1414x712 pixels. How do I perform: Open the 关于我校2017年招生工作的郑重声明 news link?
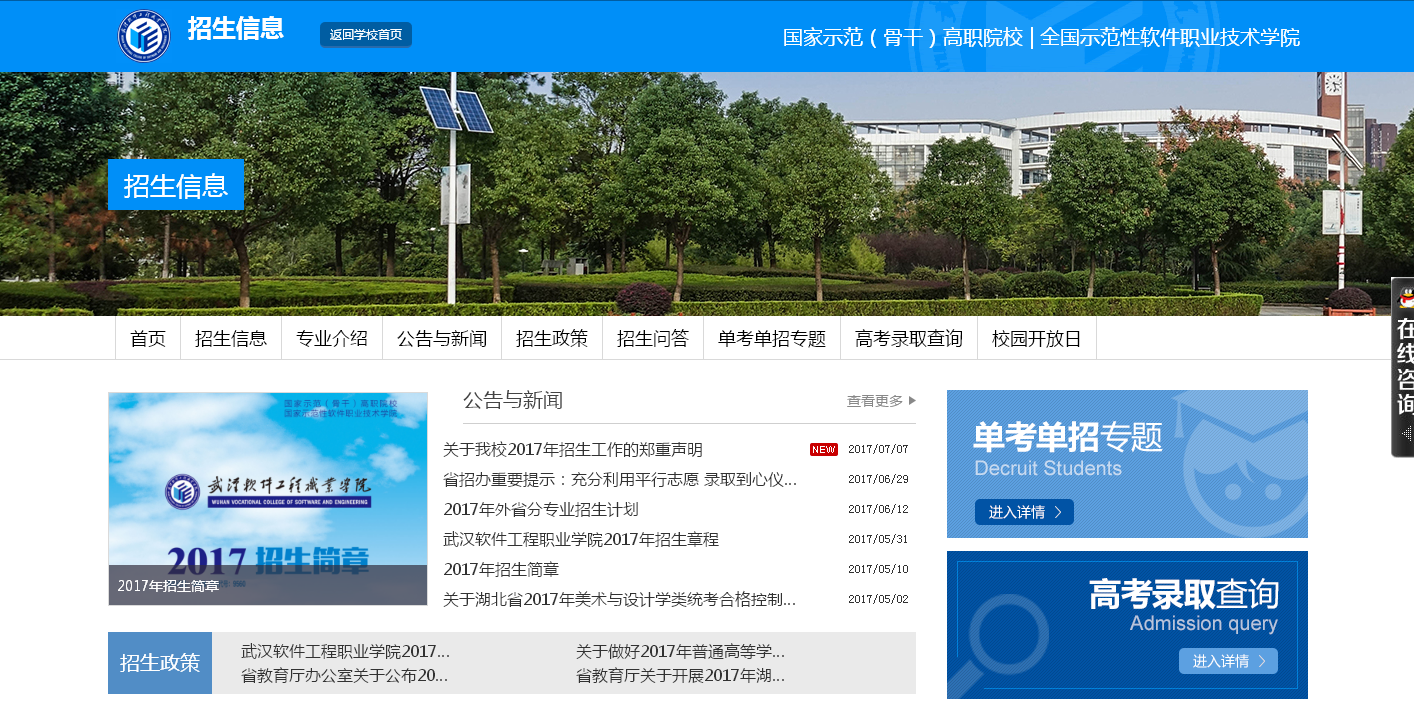point(573,450)
